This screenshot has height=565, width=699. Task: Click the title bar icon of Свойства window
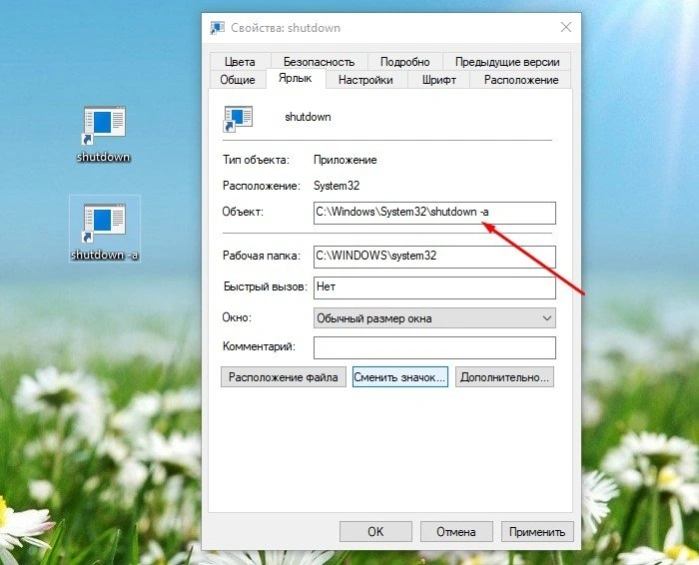tap(217, 28)
